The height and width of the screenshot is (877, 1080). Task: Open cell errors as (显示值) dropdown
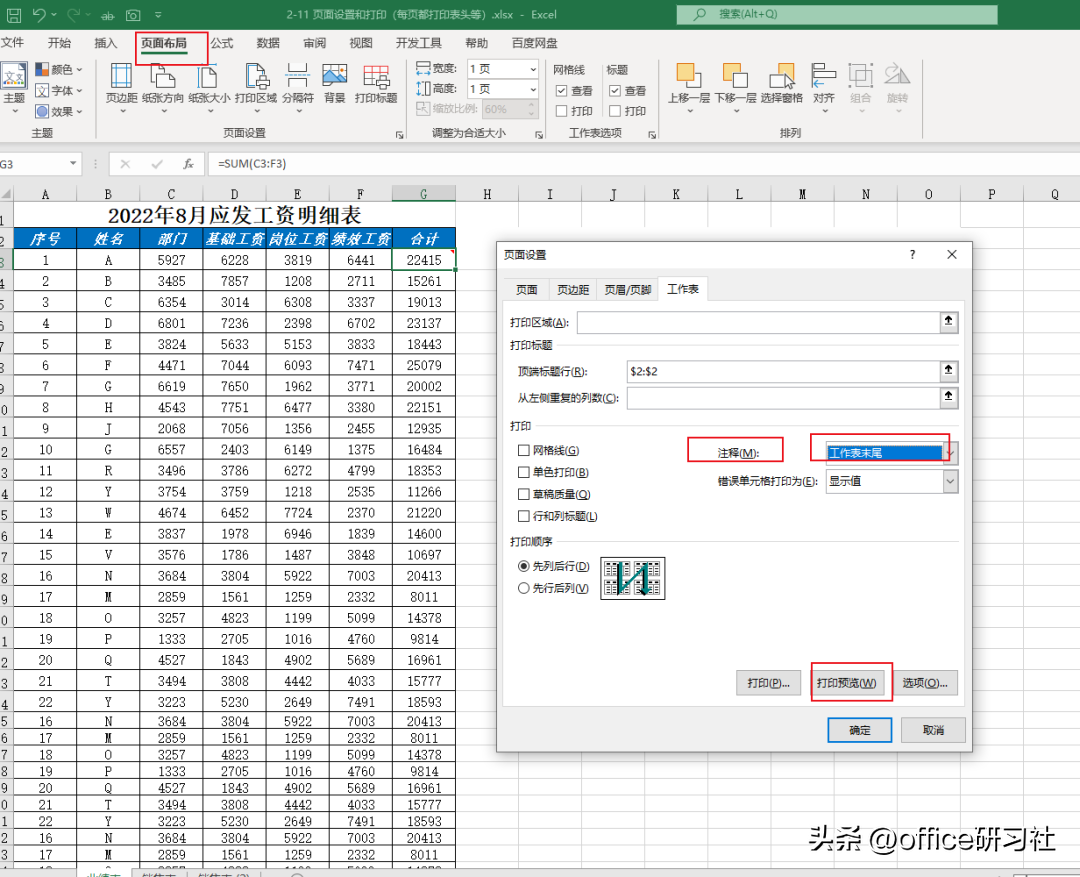click(951, 481)
